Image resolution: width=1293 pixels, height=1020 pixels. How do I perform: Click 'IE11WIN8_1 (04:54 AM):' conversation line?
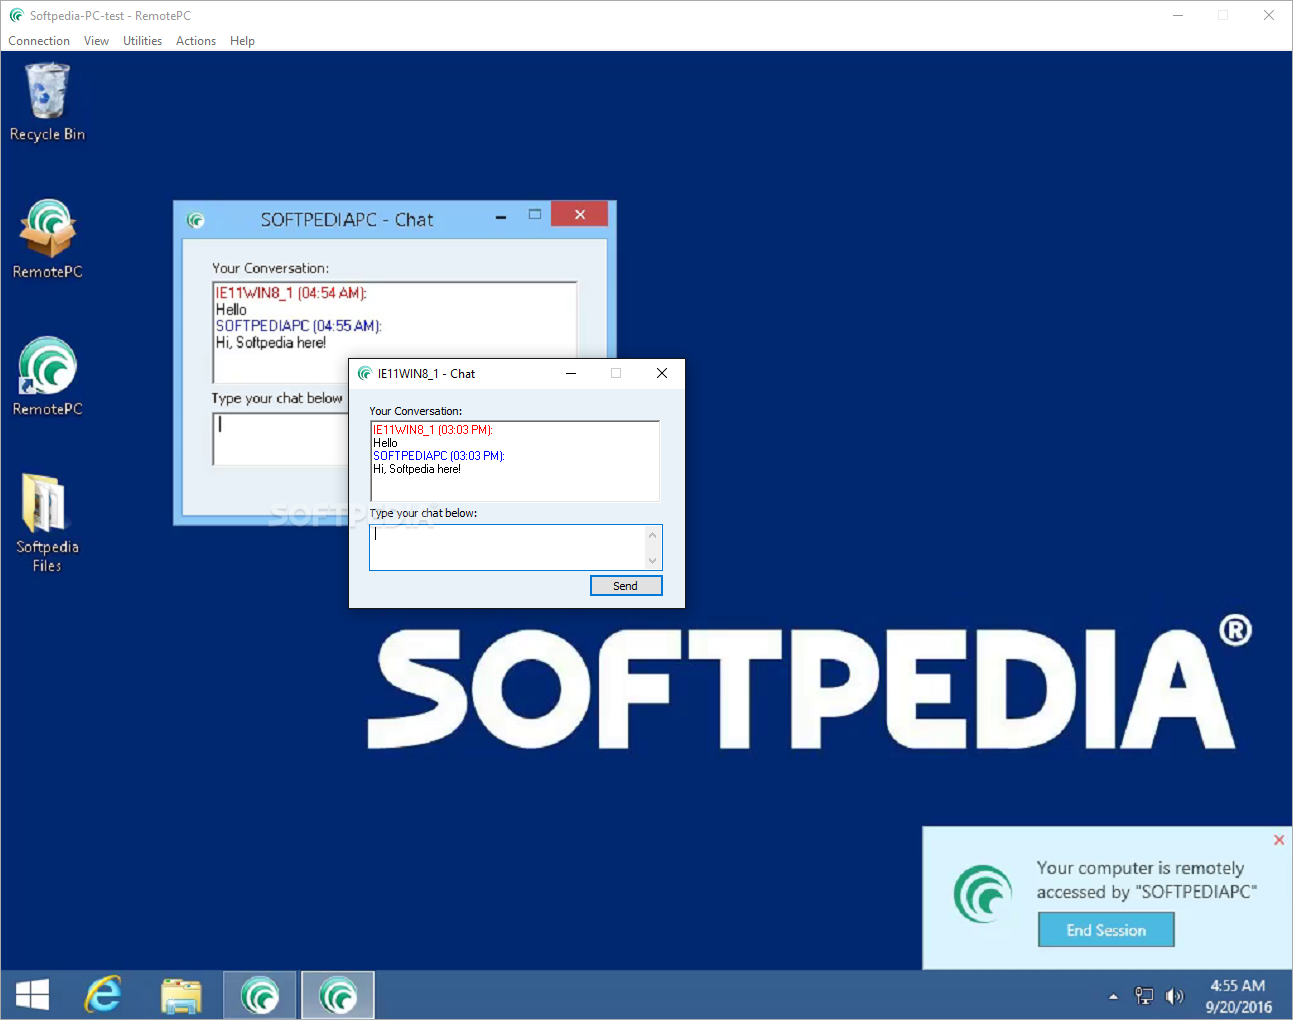pyautogui.click(x=292, y=293)
